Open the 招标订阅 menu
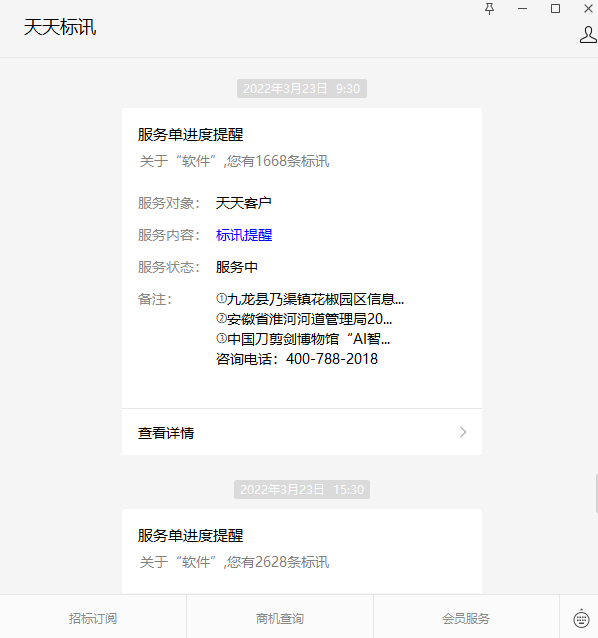Image resolution: width=598 pixels, height=638 pixels. click(x=93, y=618)
